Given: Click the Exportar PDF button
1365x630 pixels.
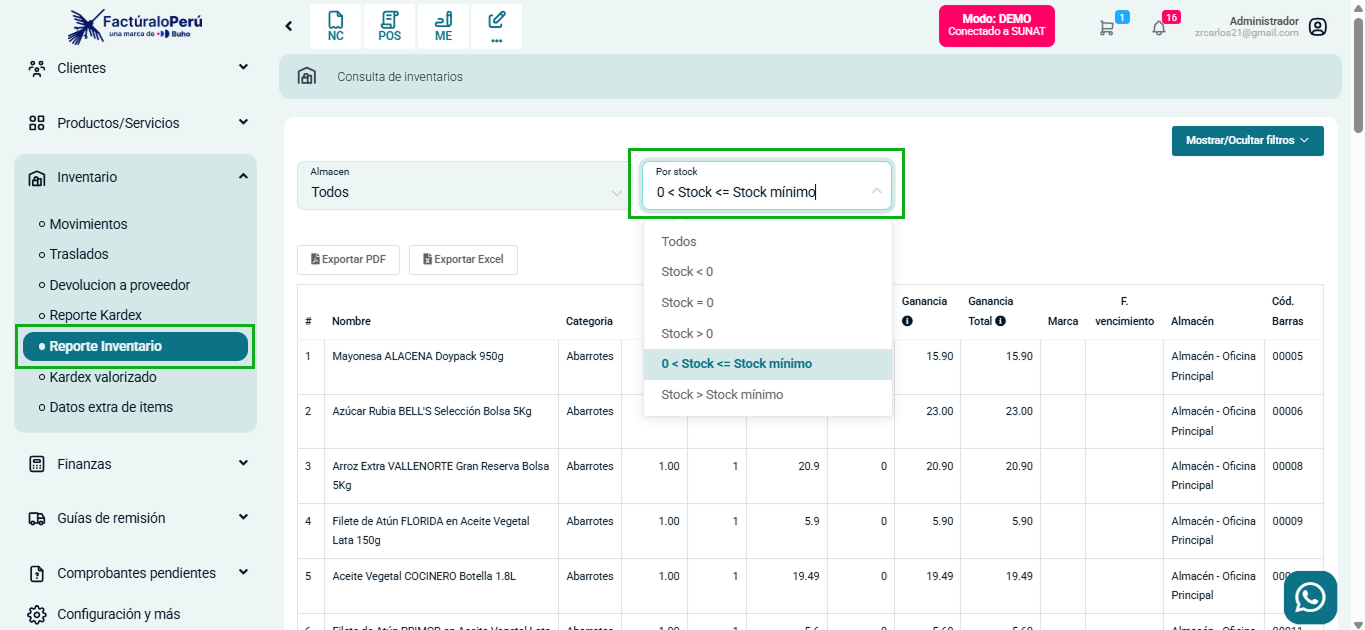Looking at the screenshot, I should 348,259.
